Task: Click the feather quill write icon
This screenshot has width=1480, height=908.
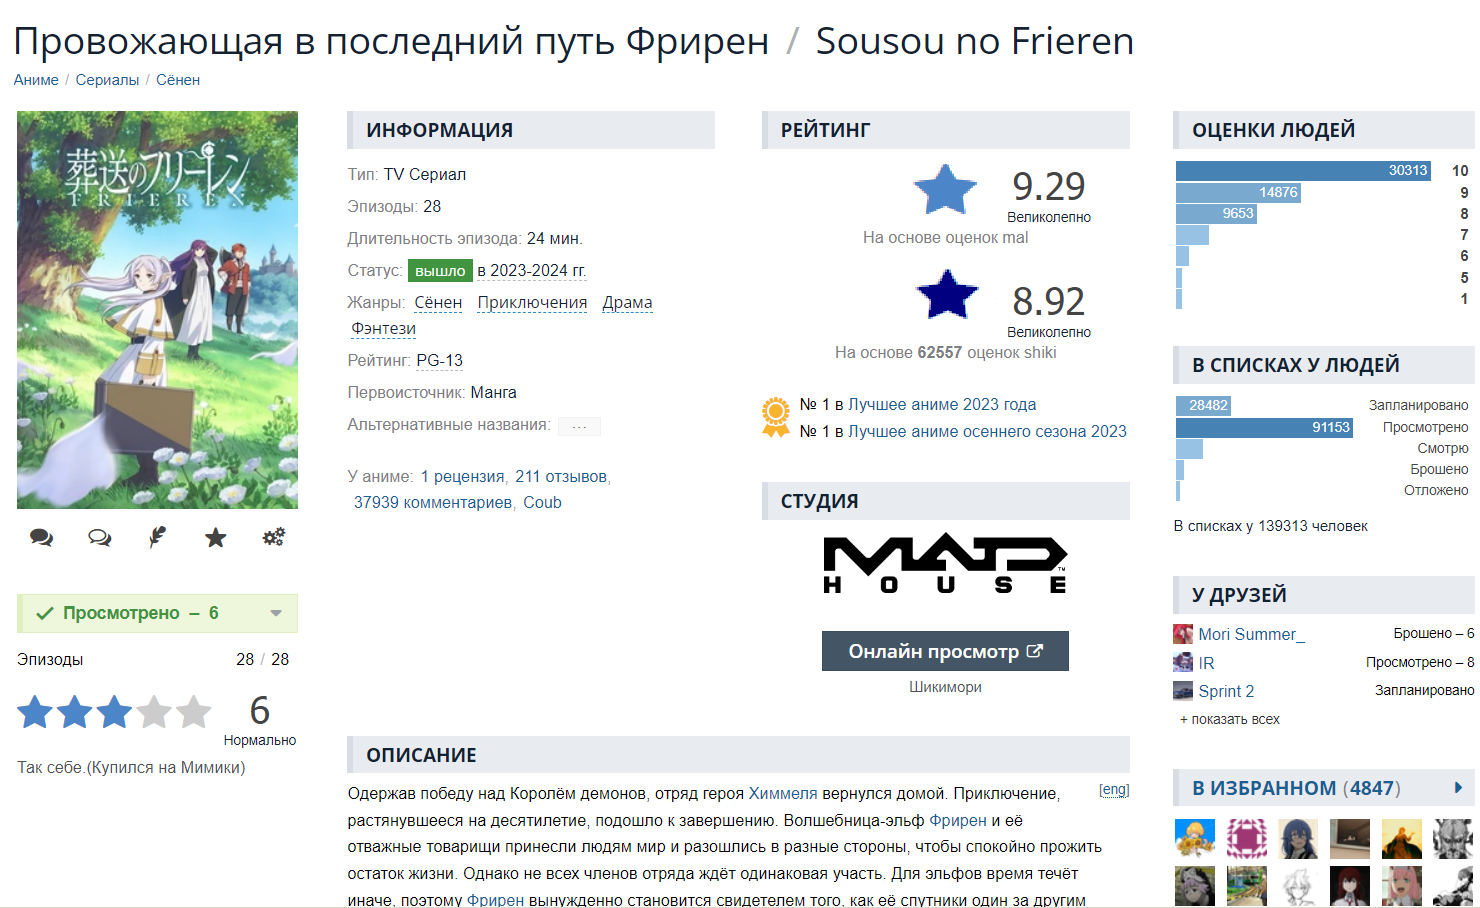Action: (157, 537)
